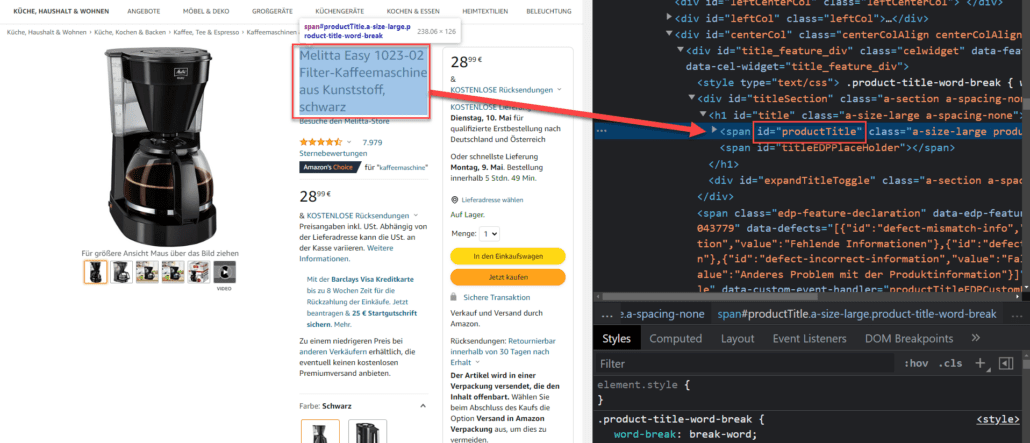Open the Kochen & Essen navigation item
The height and width of the screenshot is (443, 1030).
(413, 12)
